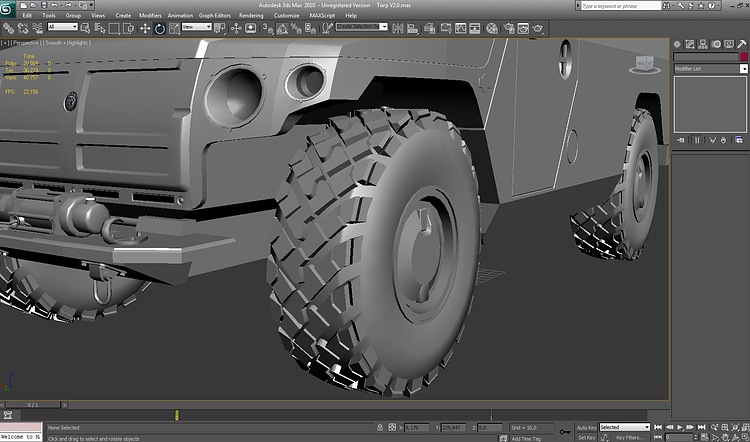Screen dimensions: 750x442
Task: Switch to the Display command panel tab
Action: click(729, 44)
